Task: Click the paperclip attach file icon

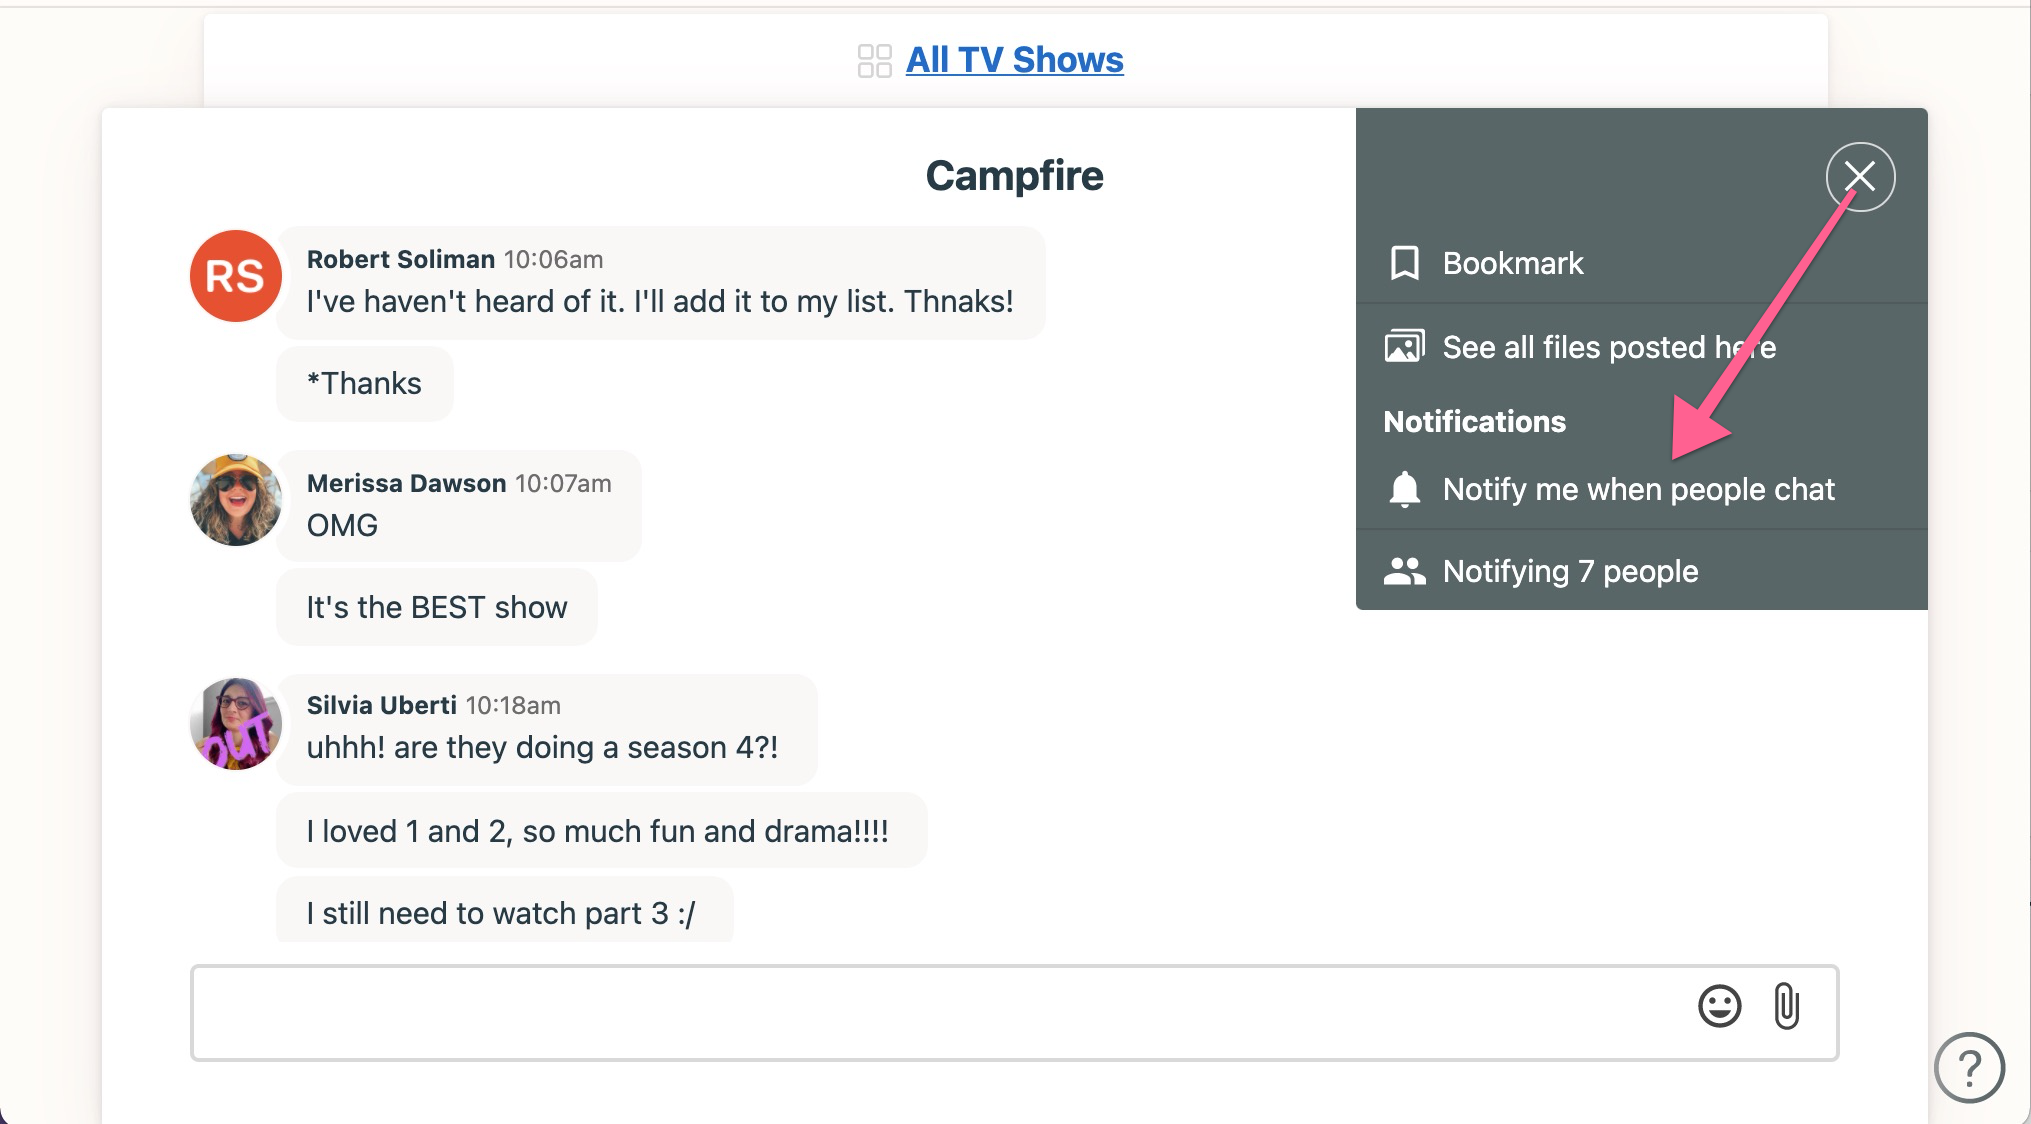Action: click(x=1786, y=1006)
